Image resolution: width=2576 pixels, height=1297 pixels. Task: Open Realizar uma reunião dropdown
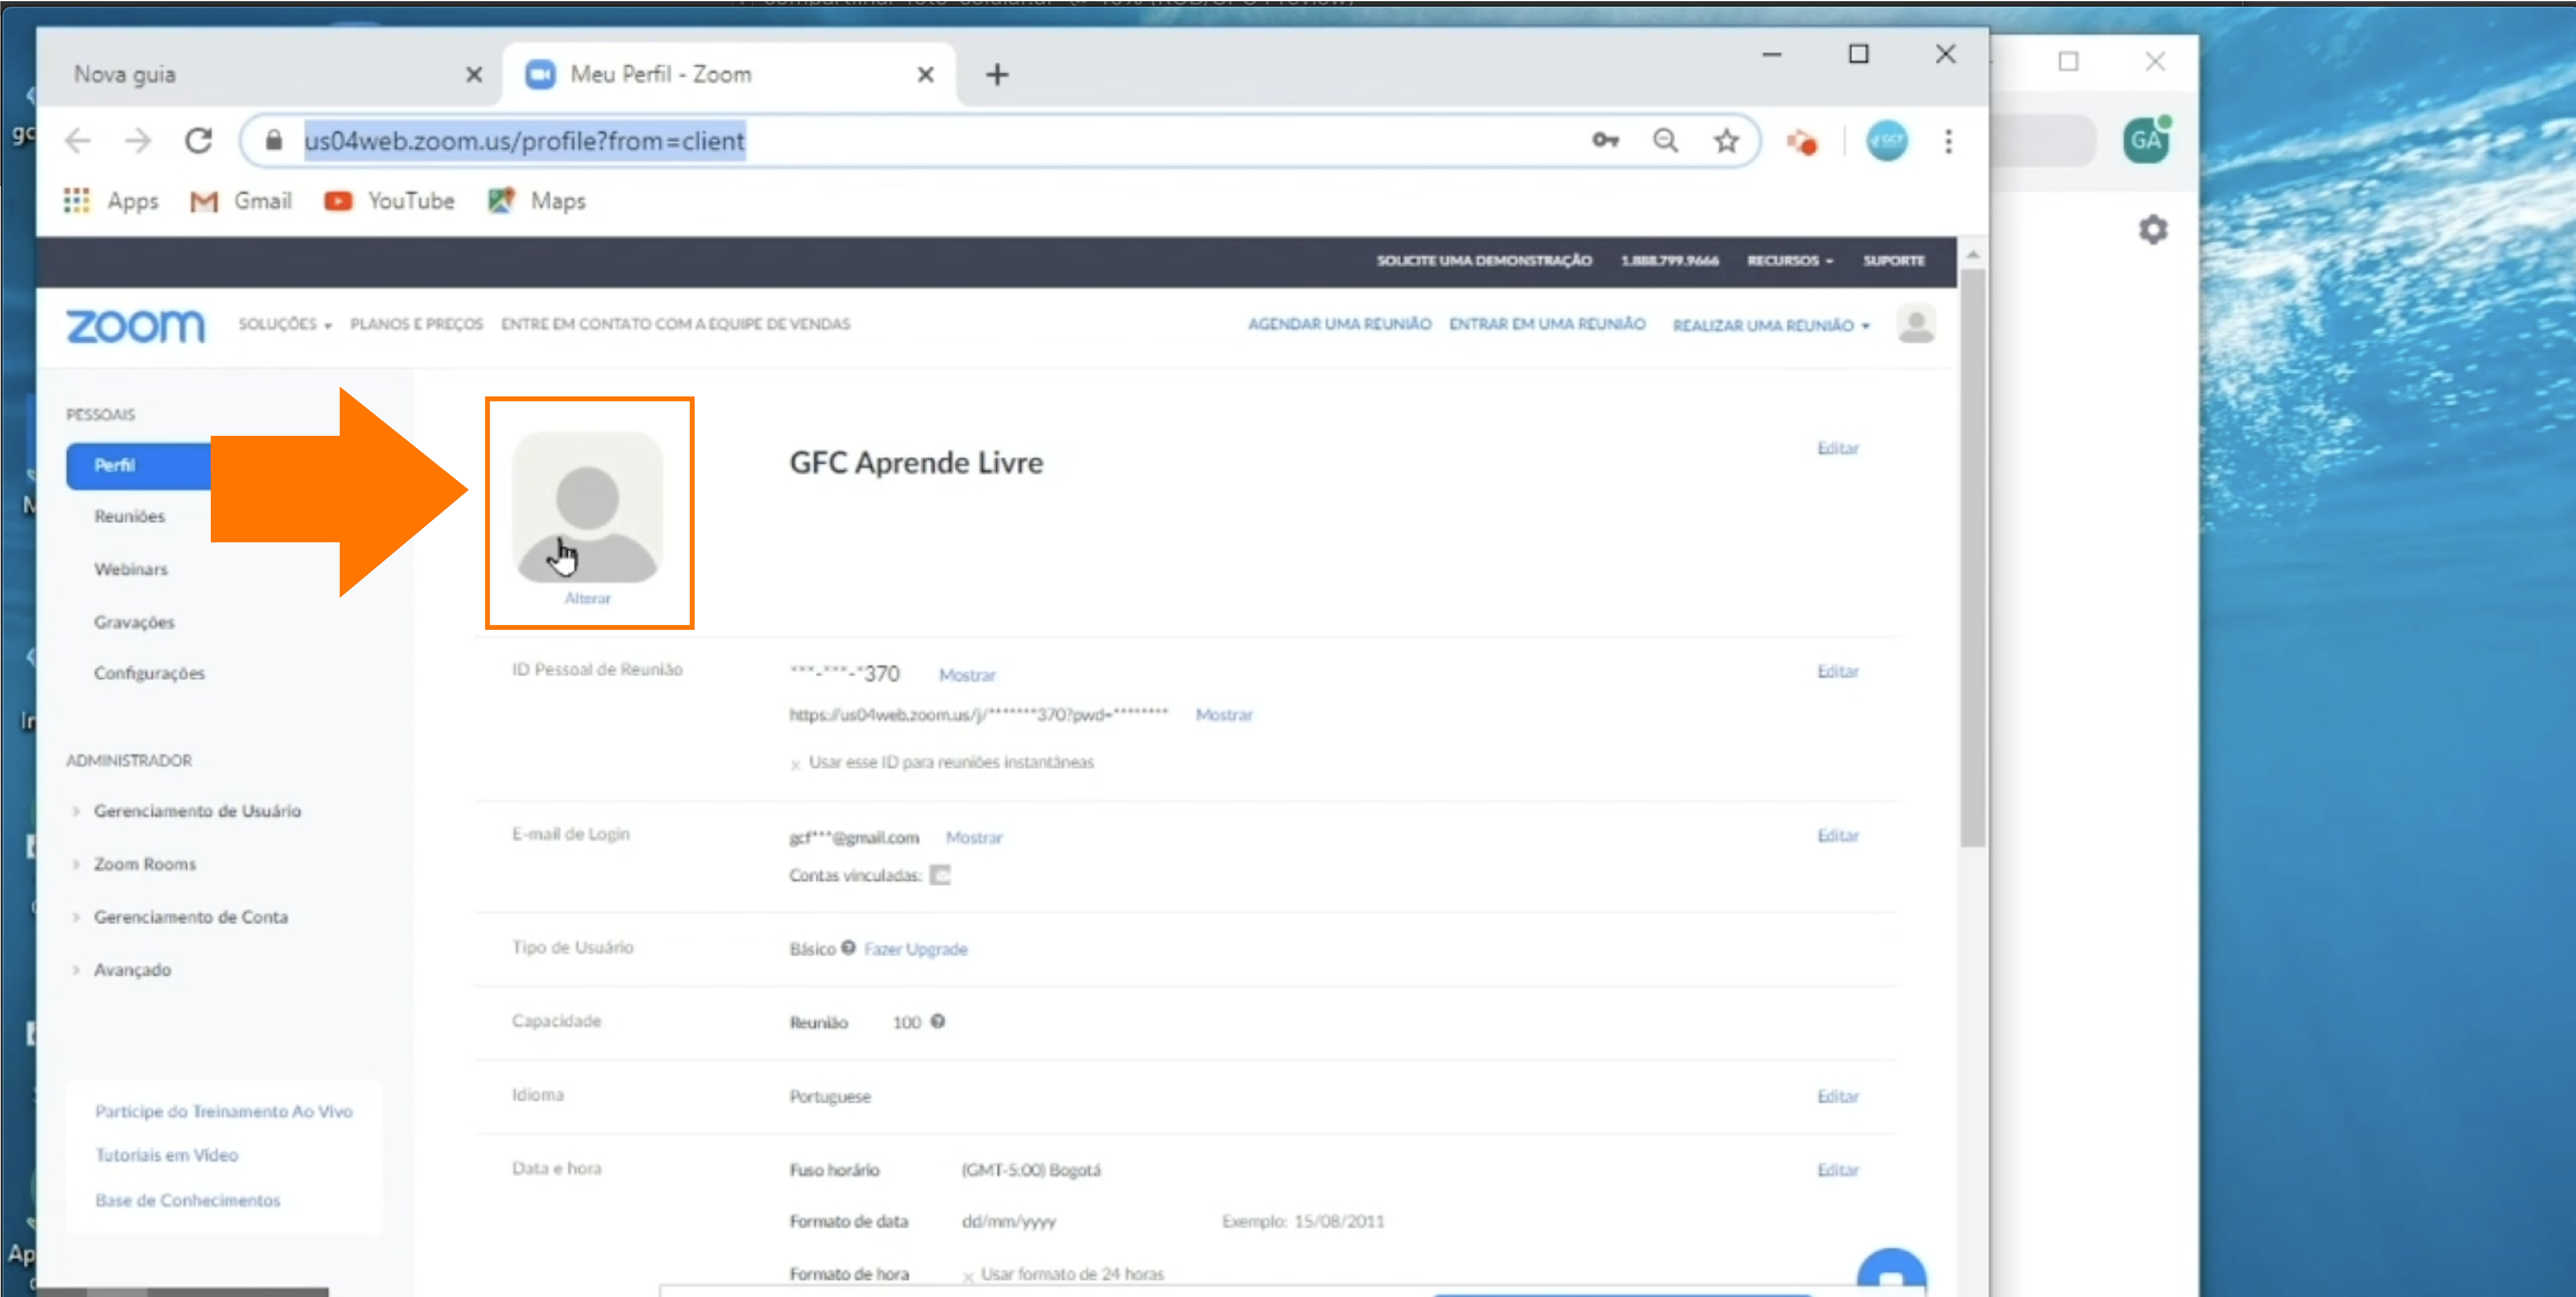coord(1771,326)
